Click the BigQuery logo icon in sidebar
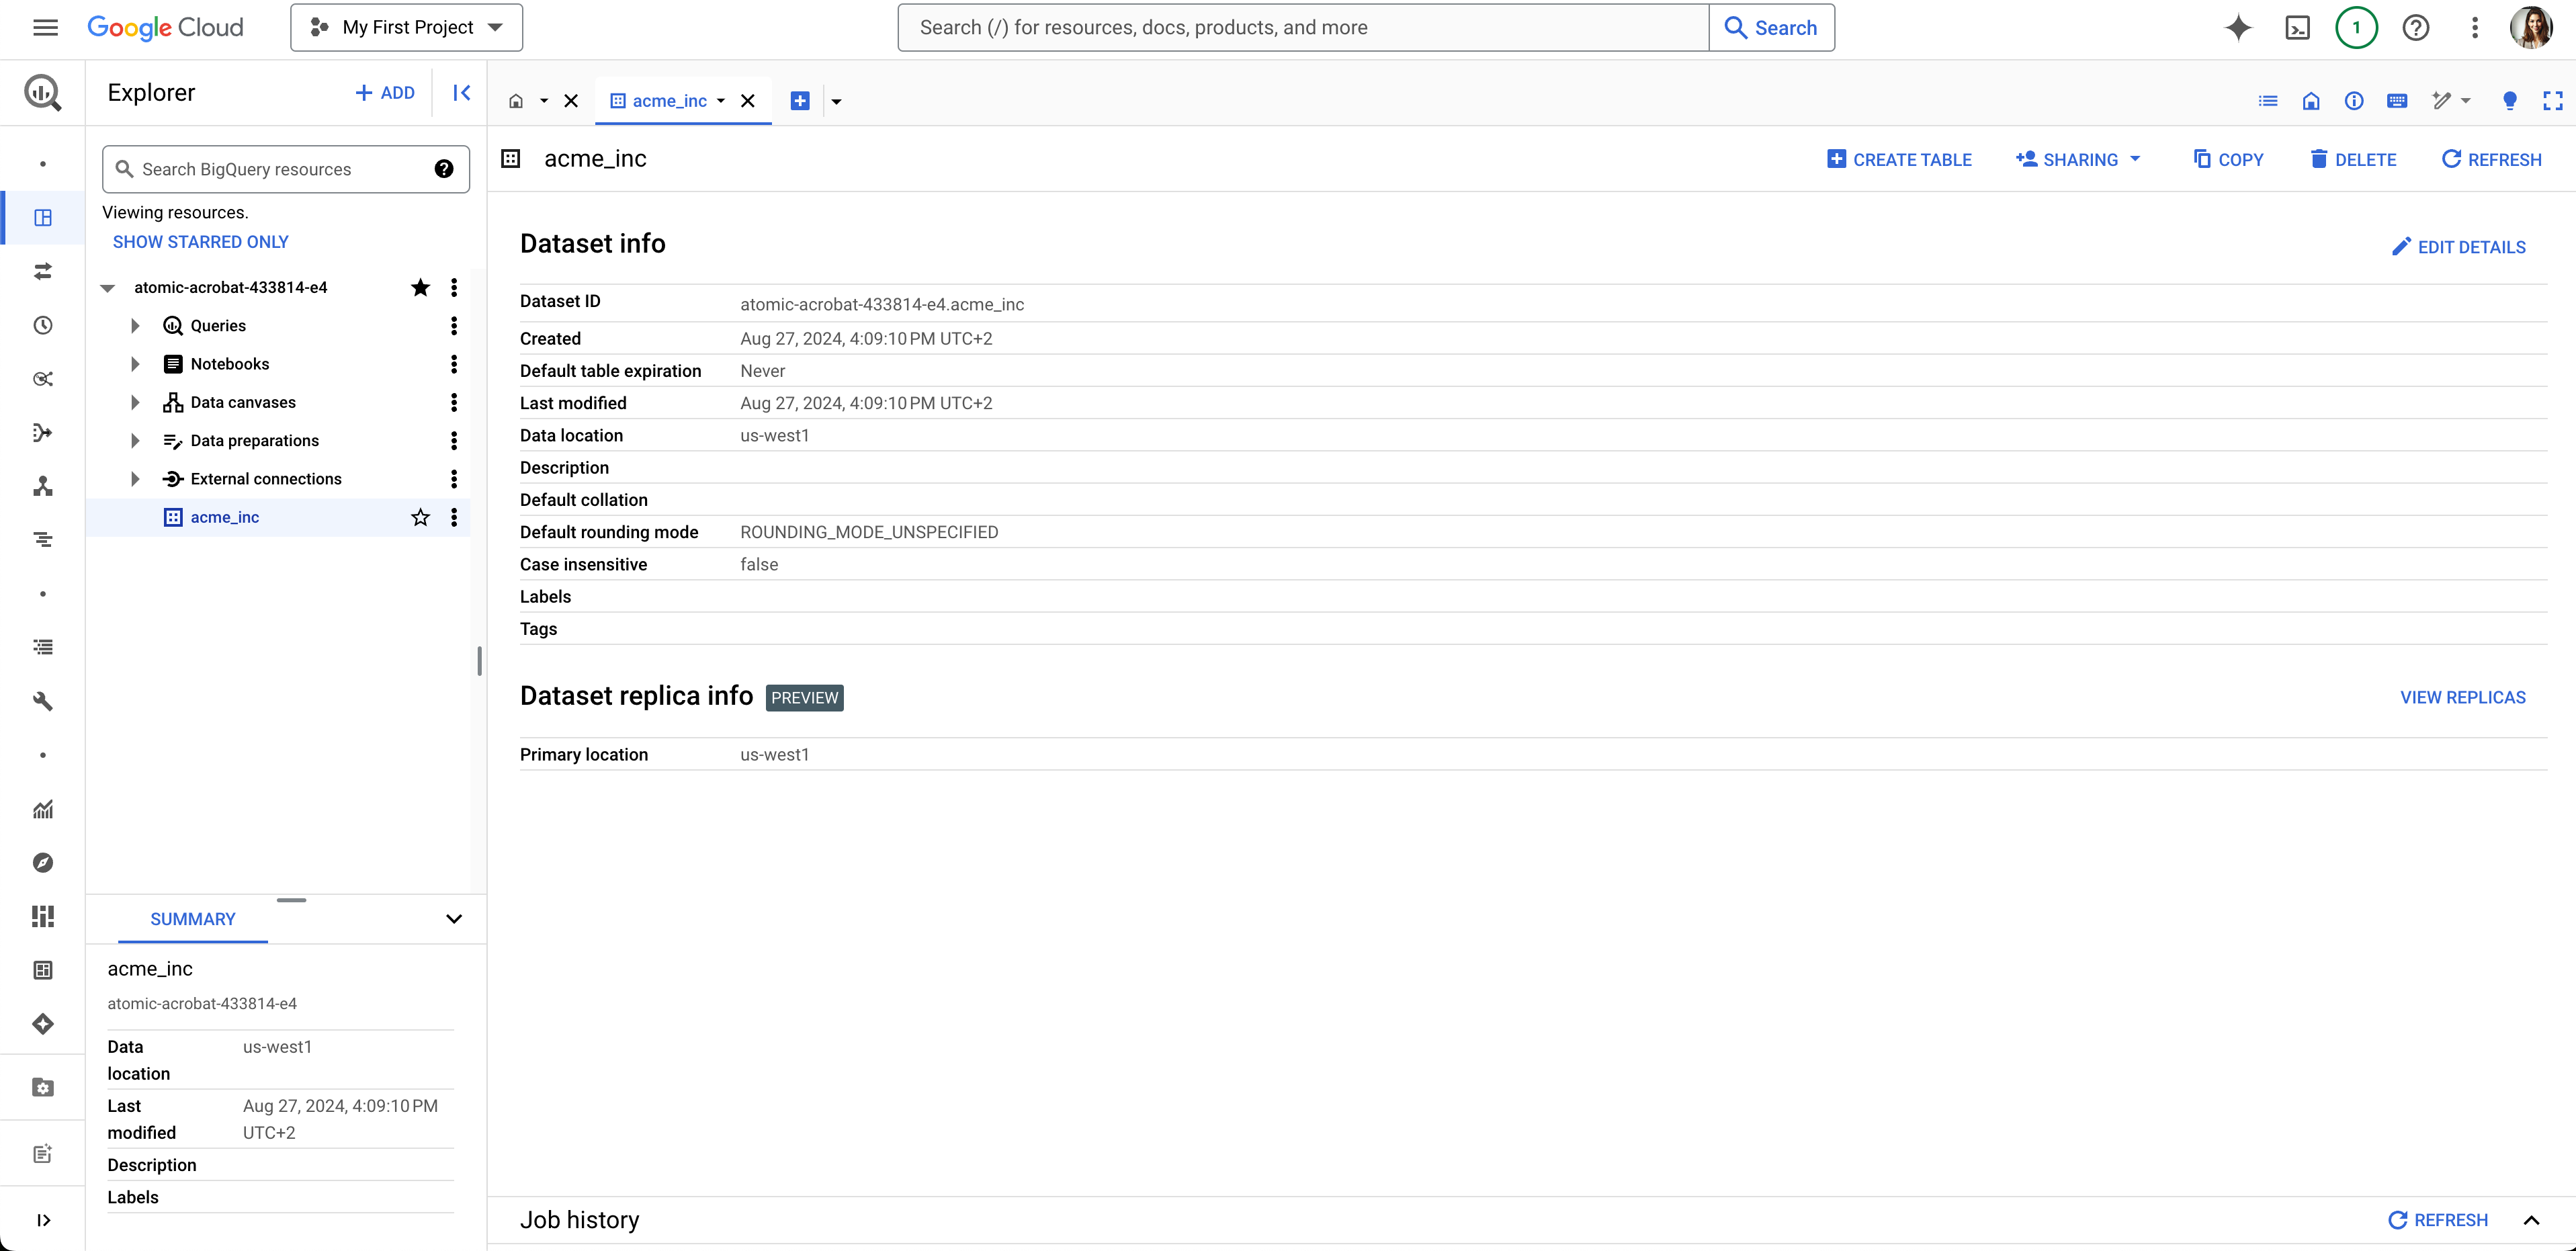This screenshot has height=1251, width=2576. point(42,93)
